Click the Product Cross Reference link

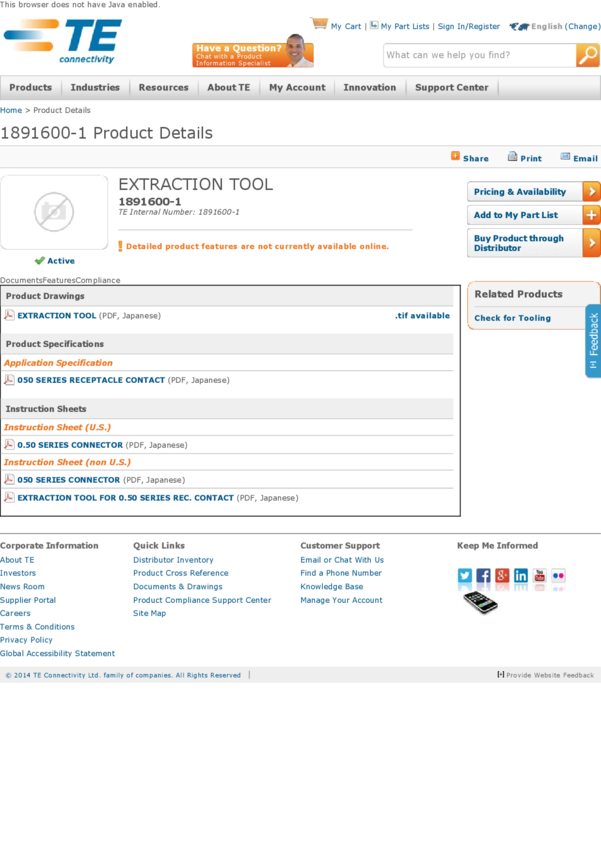point(180,573)
